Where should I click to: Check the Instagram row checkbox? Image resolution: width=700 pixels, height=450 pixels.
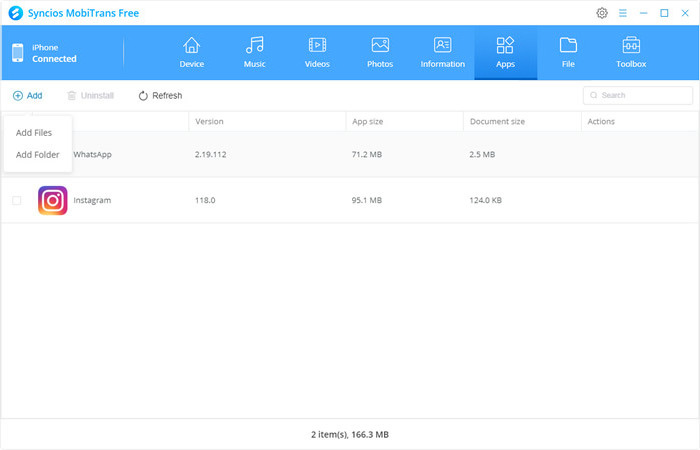(17, 200)
